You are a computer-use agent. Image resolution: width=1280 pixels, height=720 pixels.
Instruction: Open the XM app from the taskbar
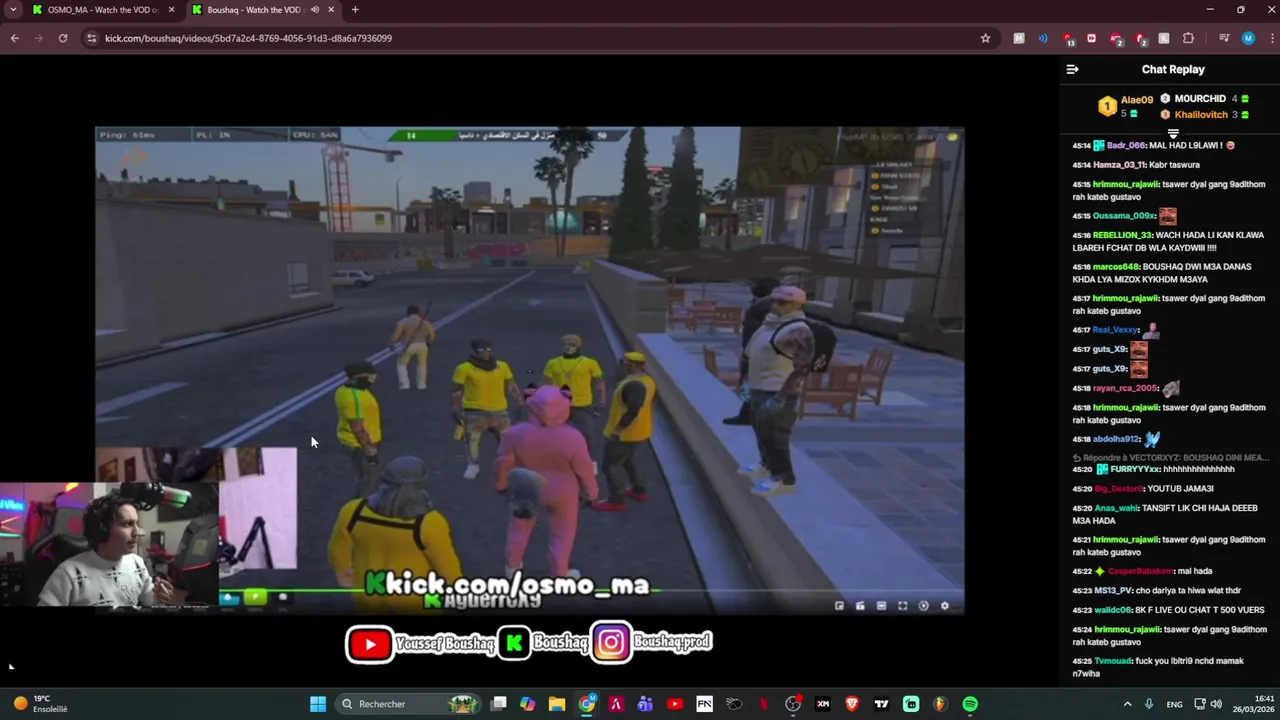click(823, 704)
